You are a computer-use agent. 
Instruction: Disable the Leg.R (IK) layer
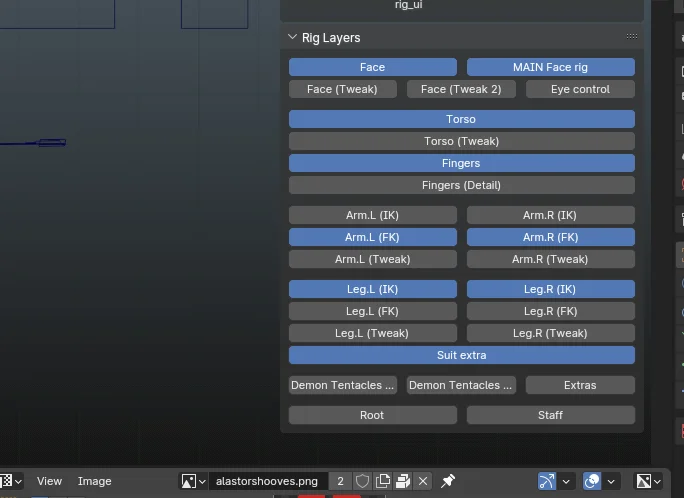[550, 289]
